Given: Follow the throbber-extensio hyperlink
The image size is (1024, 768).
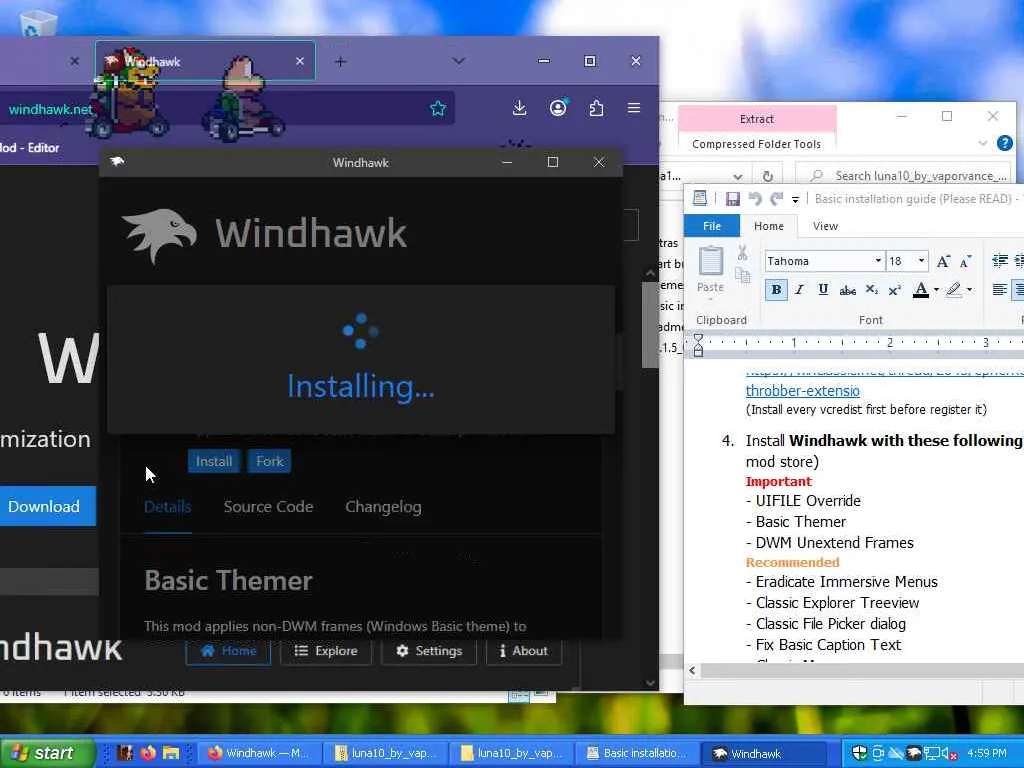Looking at the screenshot, I should point(803,391).
